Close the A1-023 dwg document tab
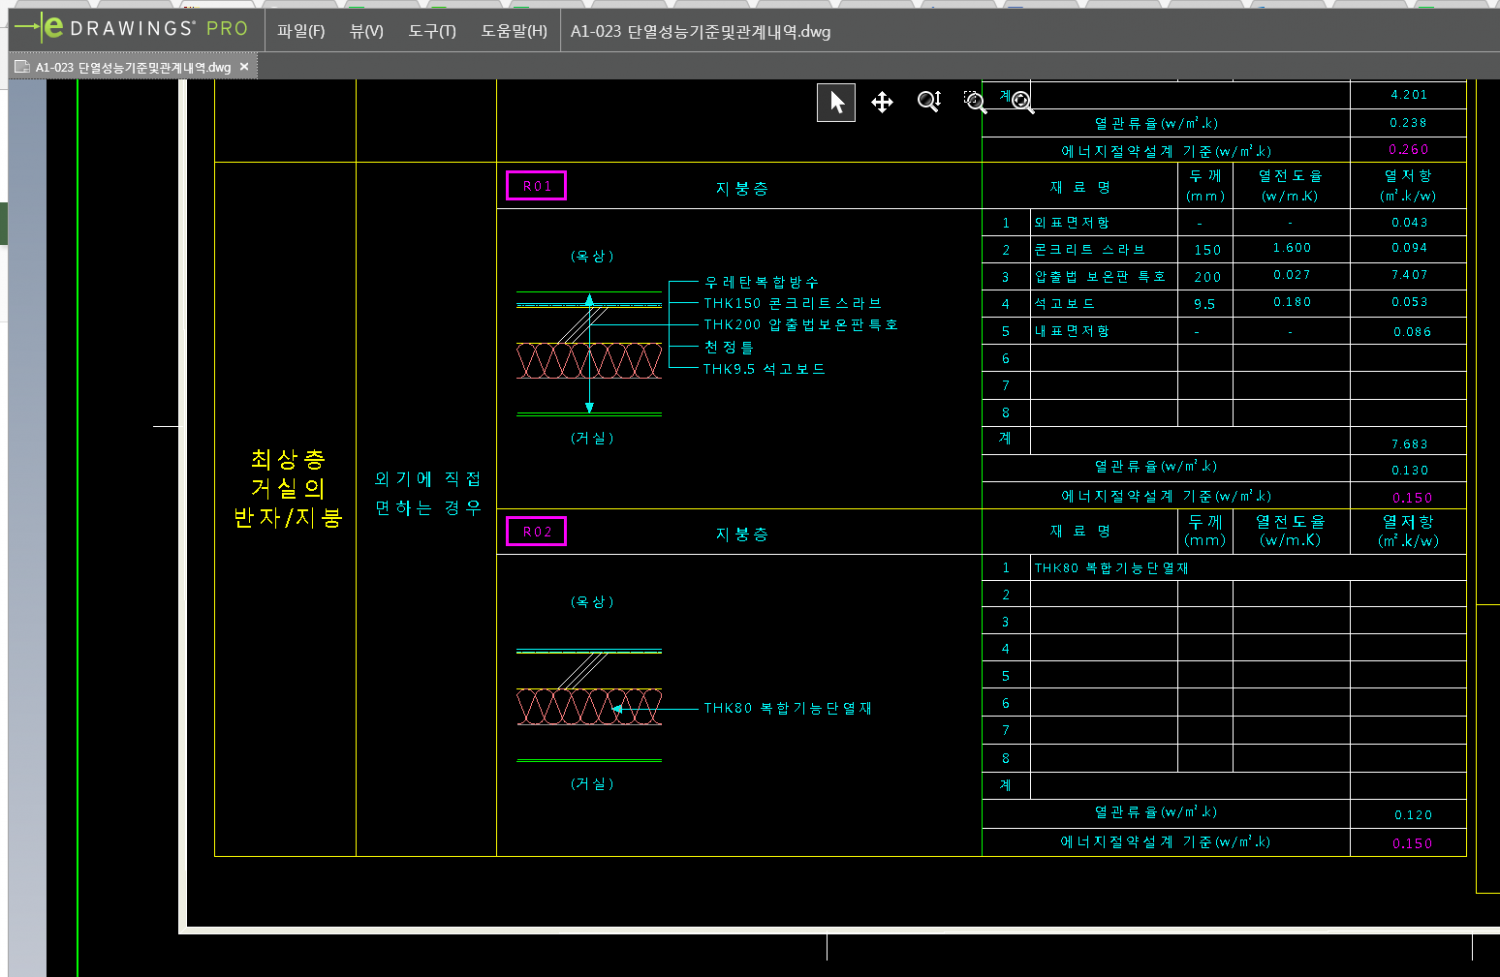The width and height of the screenshot is (1500, 977). [244, 67]
